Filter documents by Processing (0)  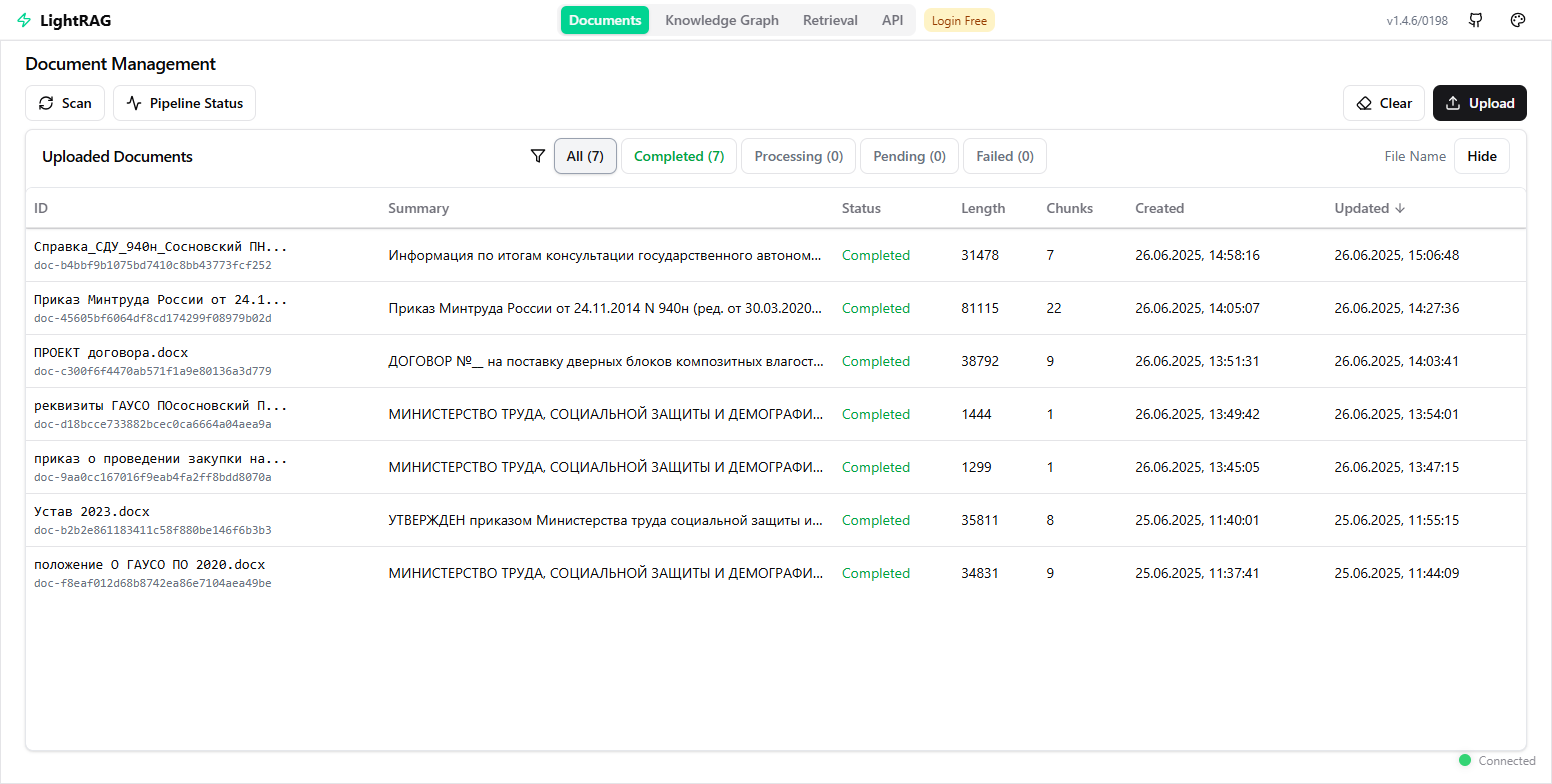(x=798, y=156)
